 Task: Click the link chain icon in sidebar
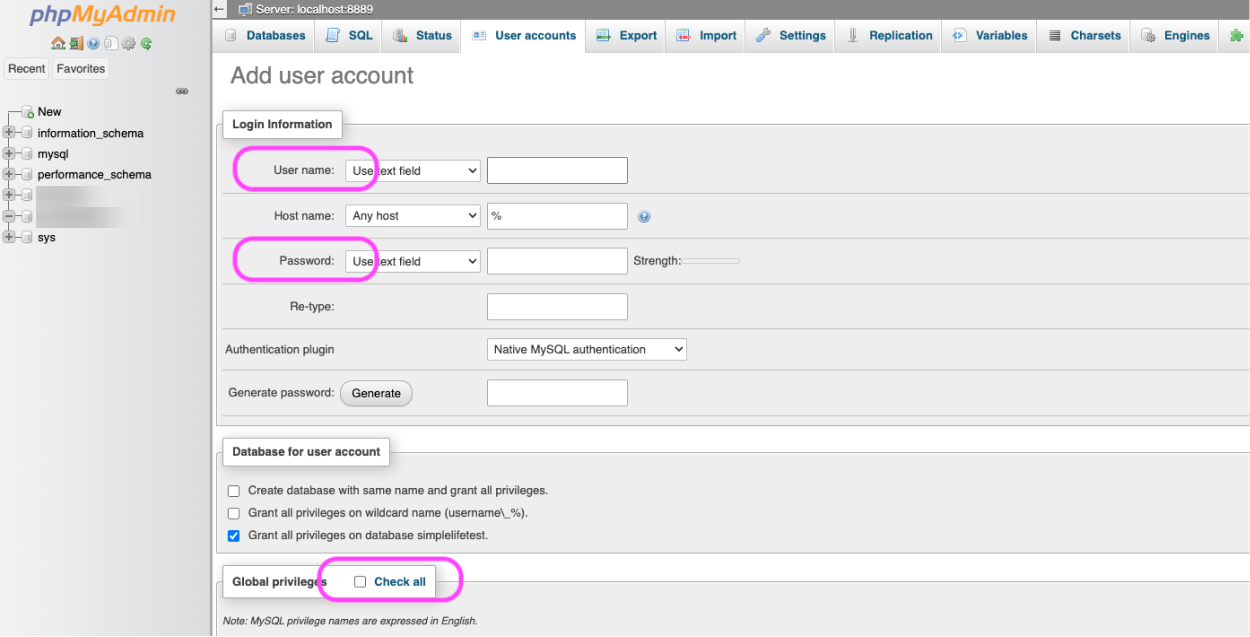(182, 91)
